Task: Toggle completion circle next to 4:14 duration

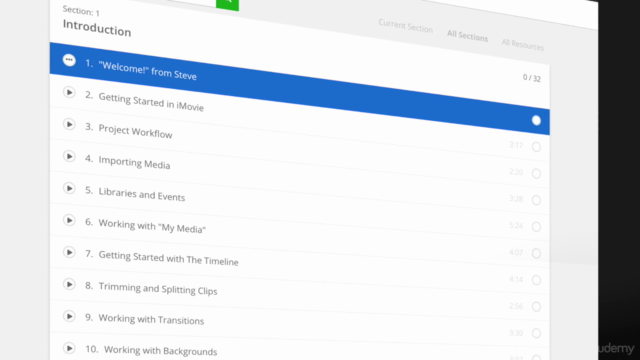Action: tap(536, 280)
